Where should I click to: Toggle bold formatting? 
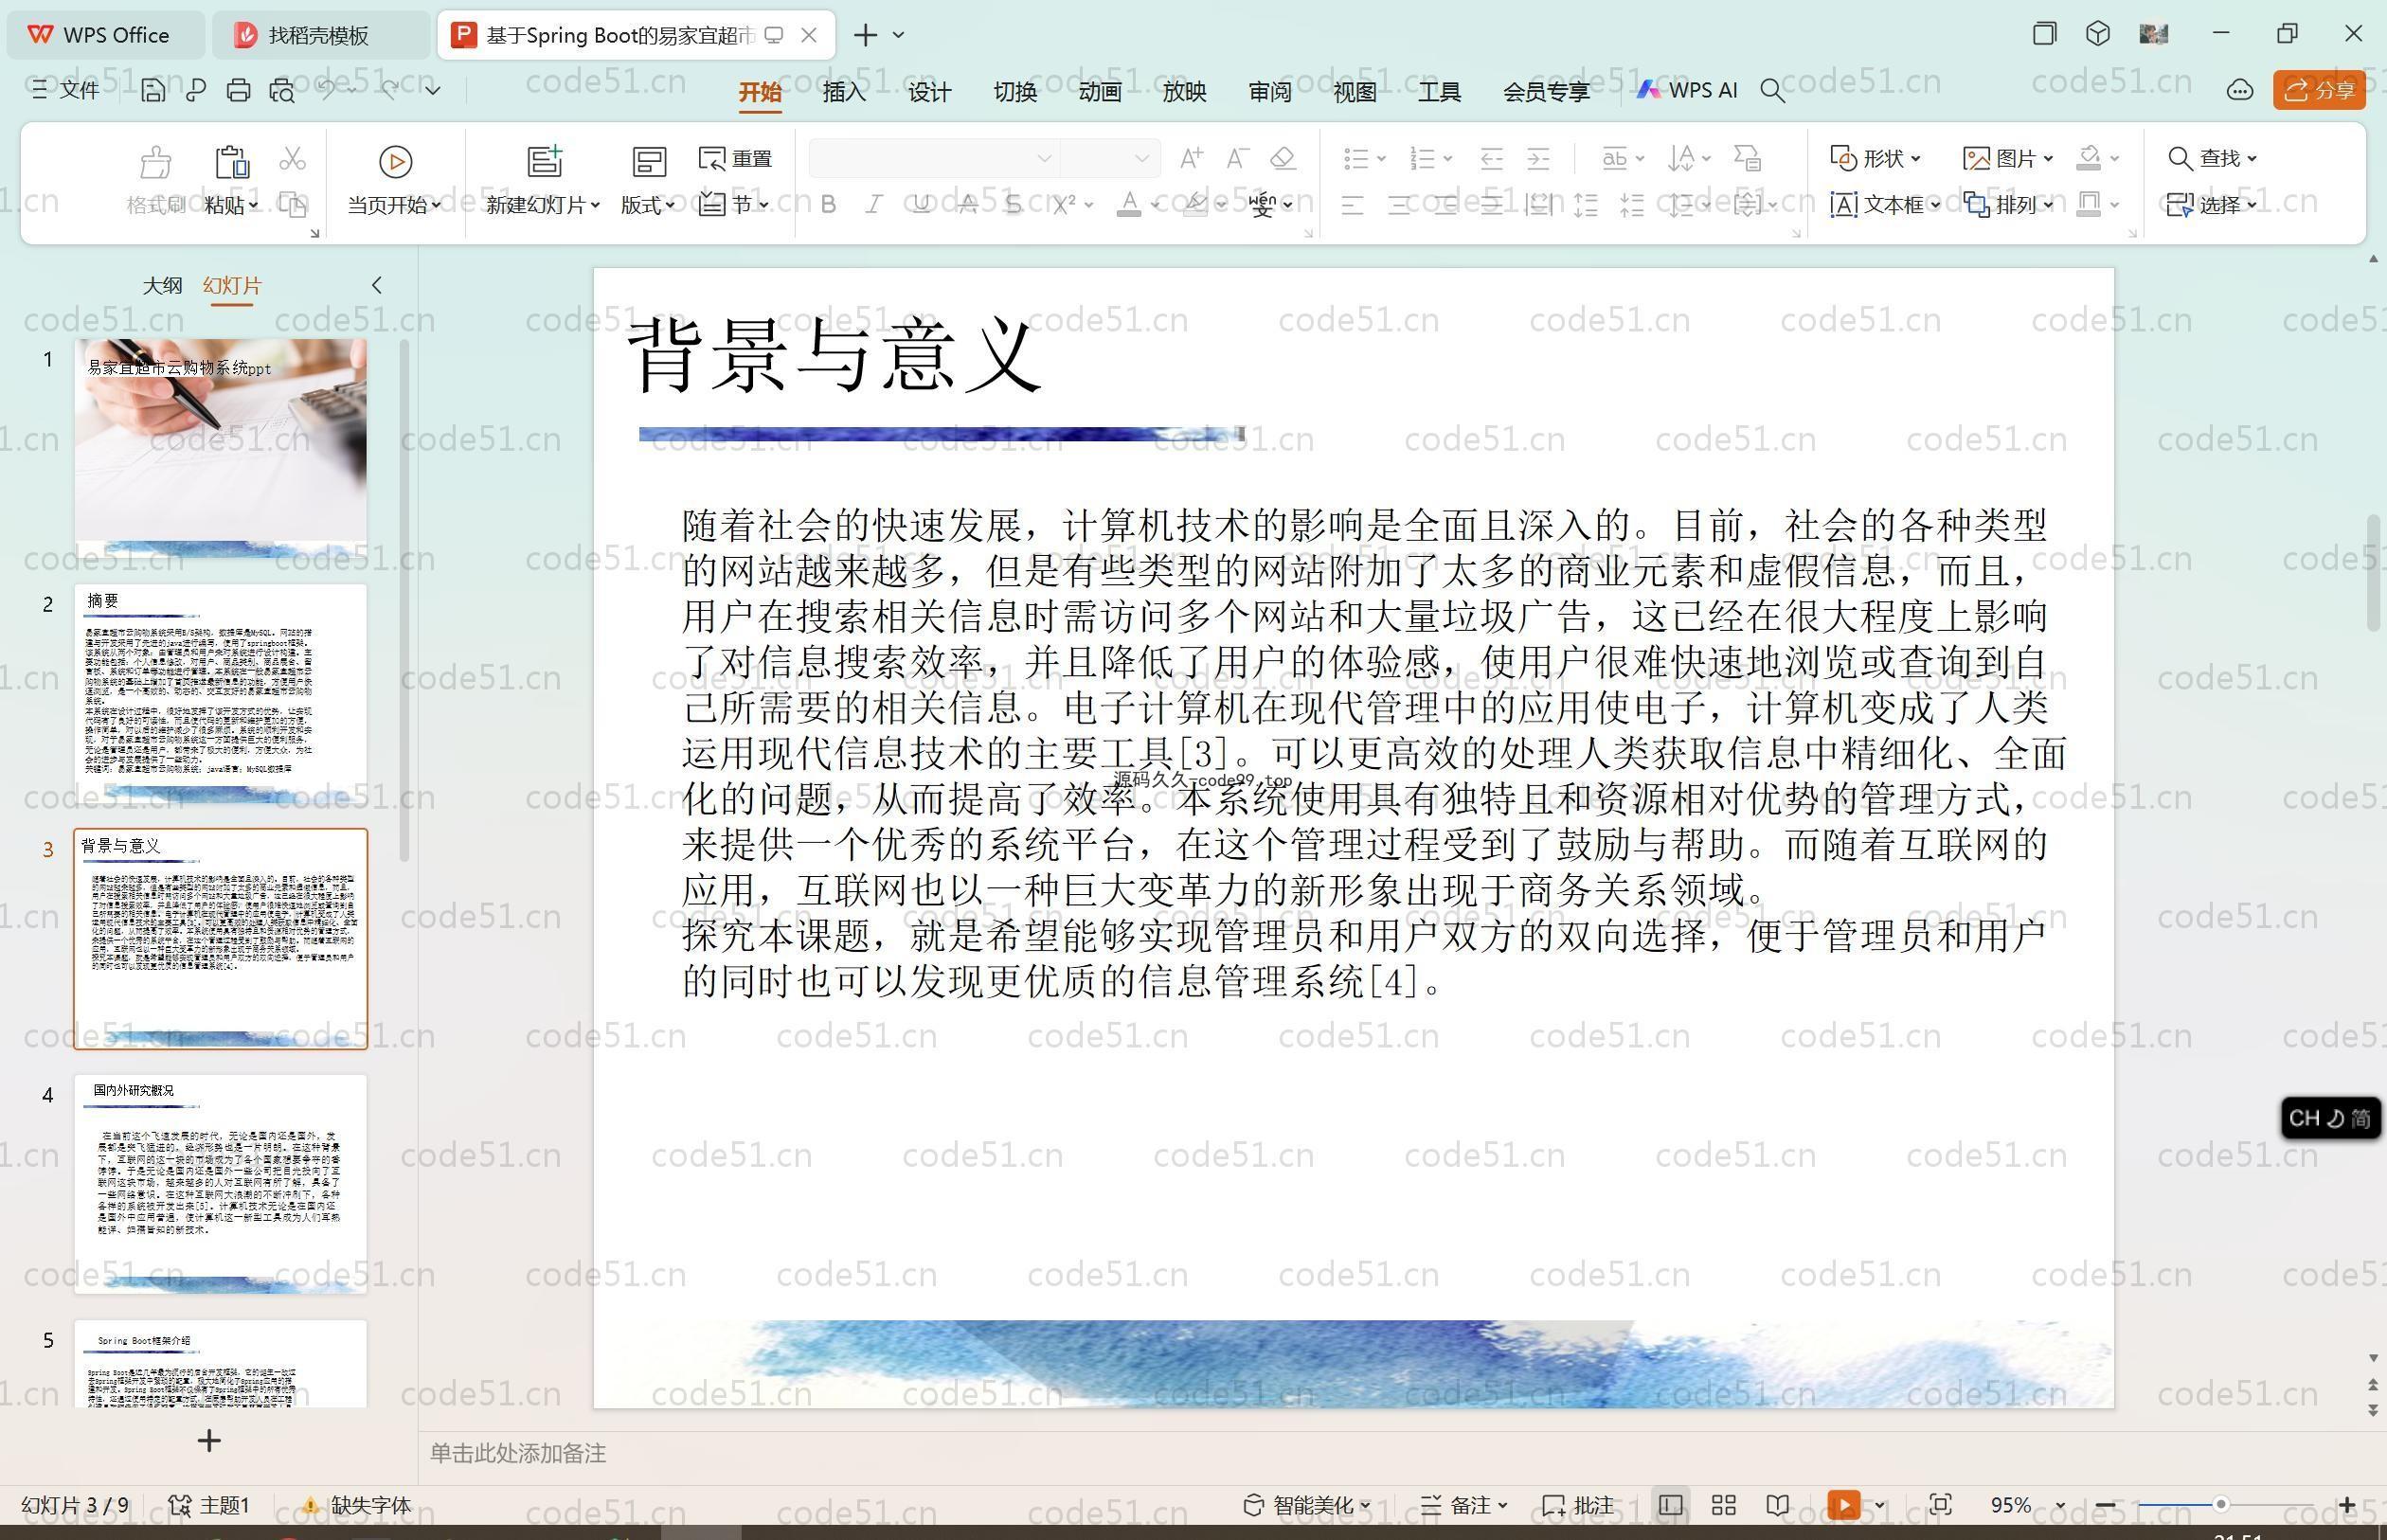point(828,205)
